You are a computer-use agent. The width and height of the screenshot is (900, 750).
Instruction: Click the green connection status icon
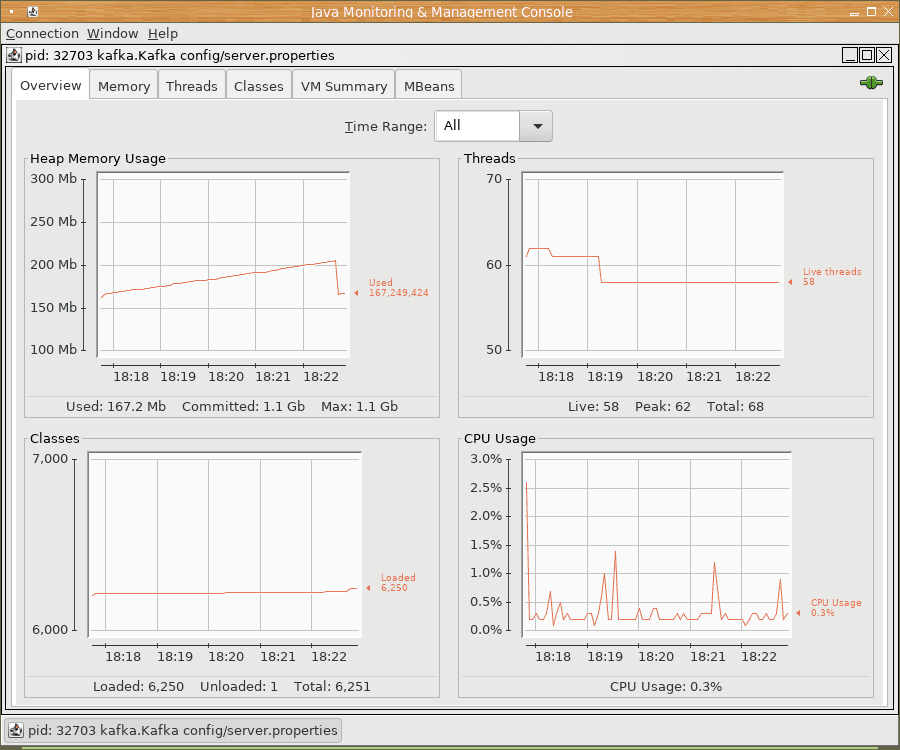870,83
